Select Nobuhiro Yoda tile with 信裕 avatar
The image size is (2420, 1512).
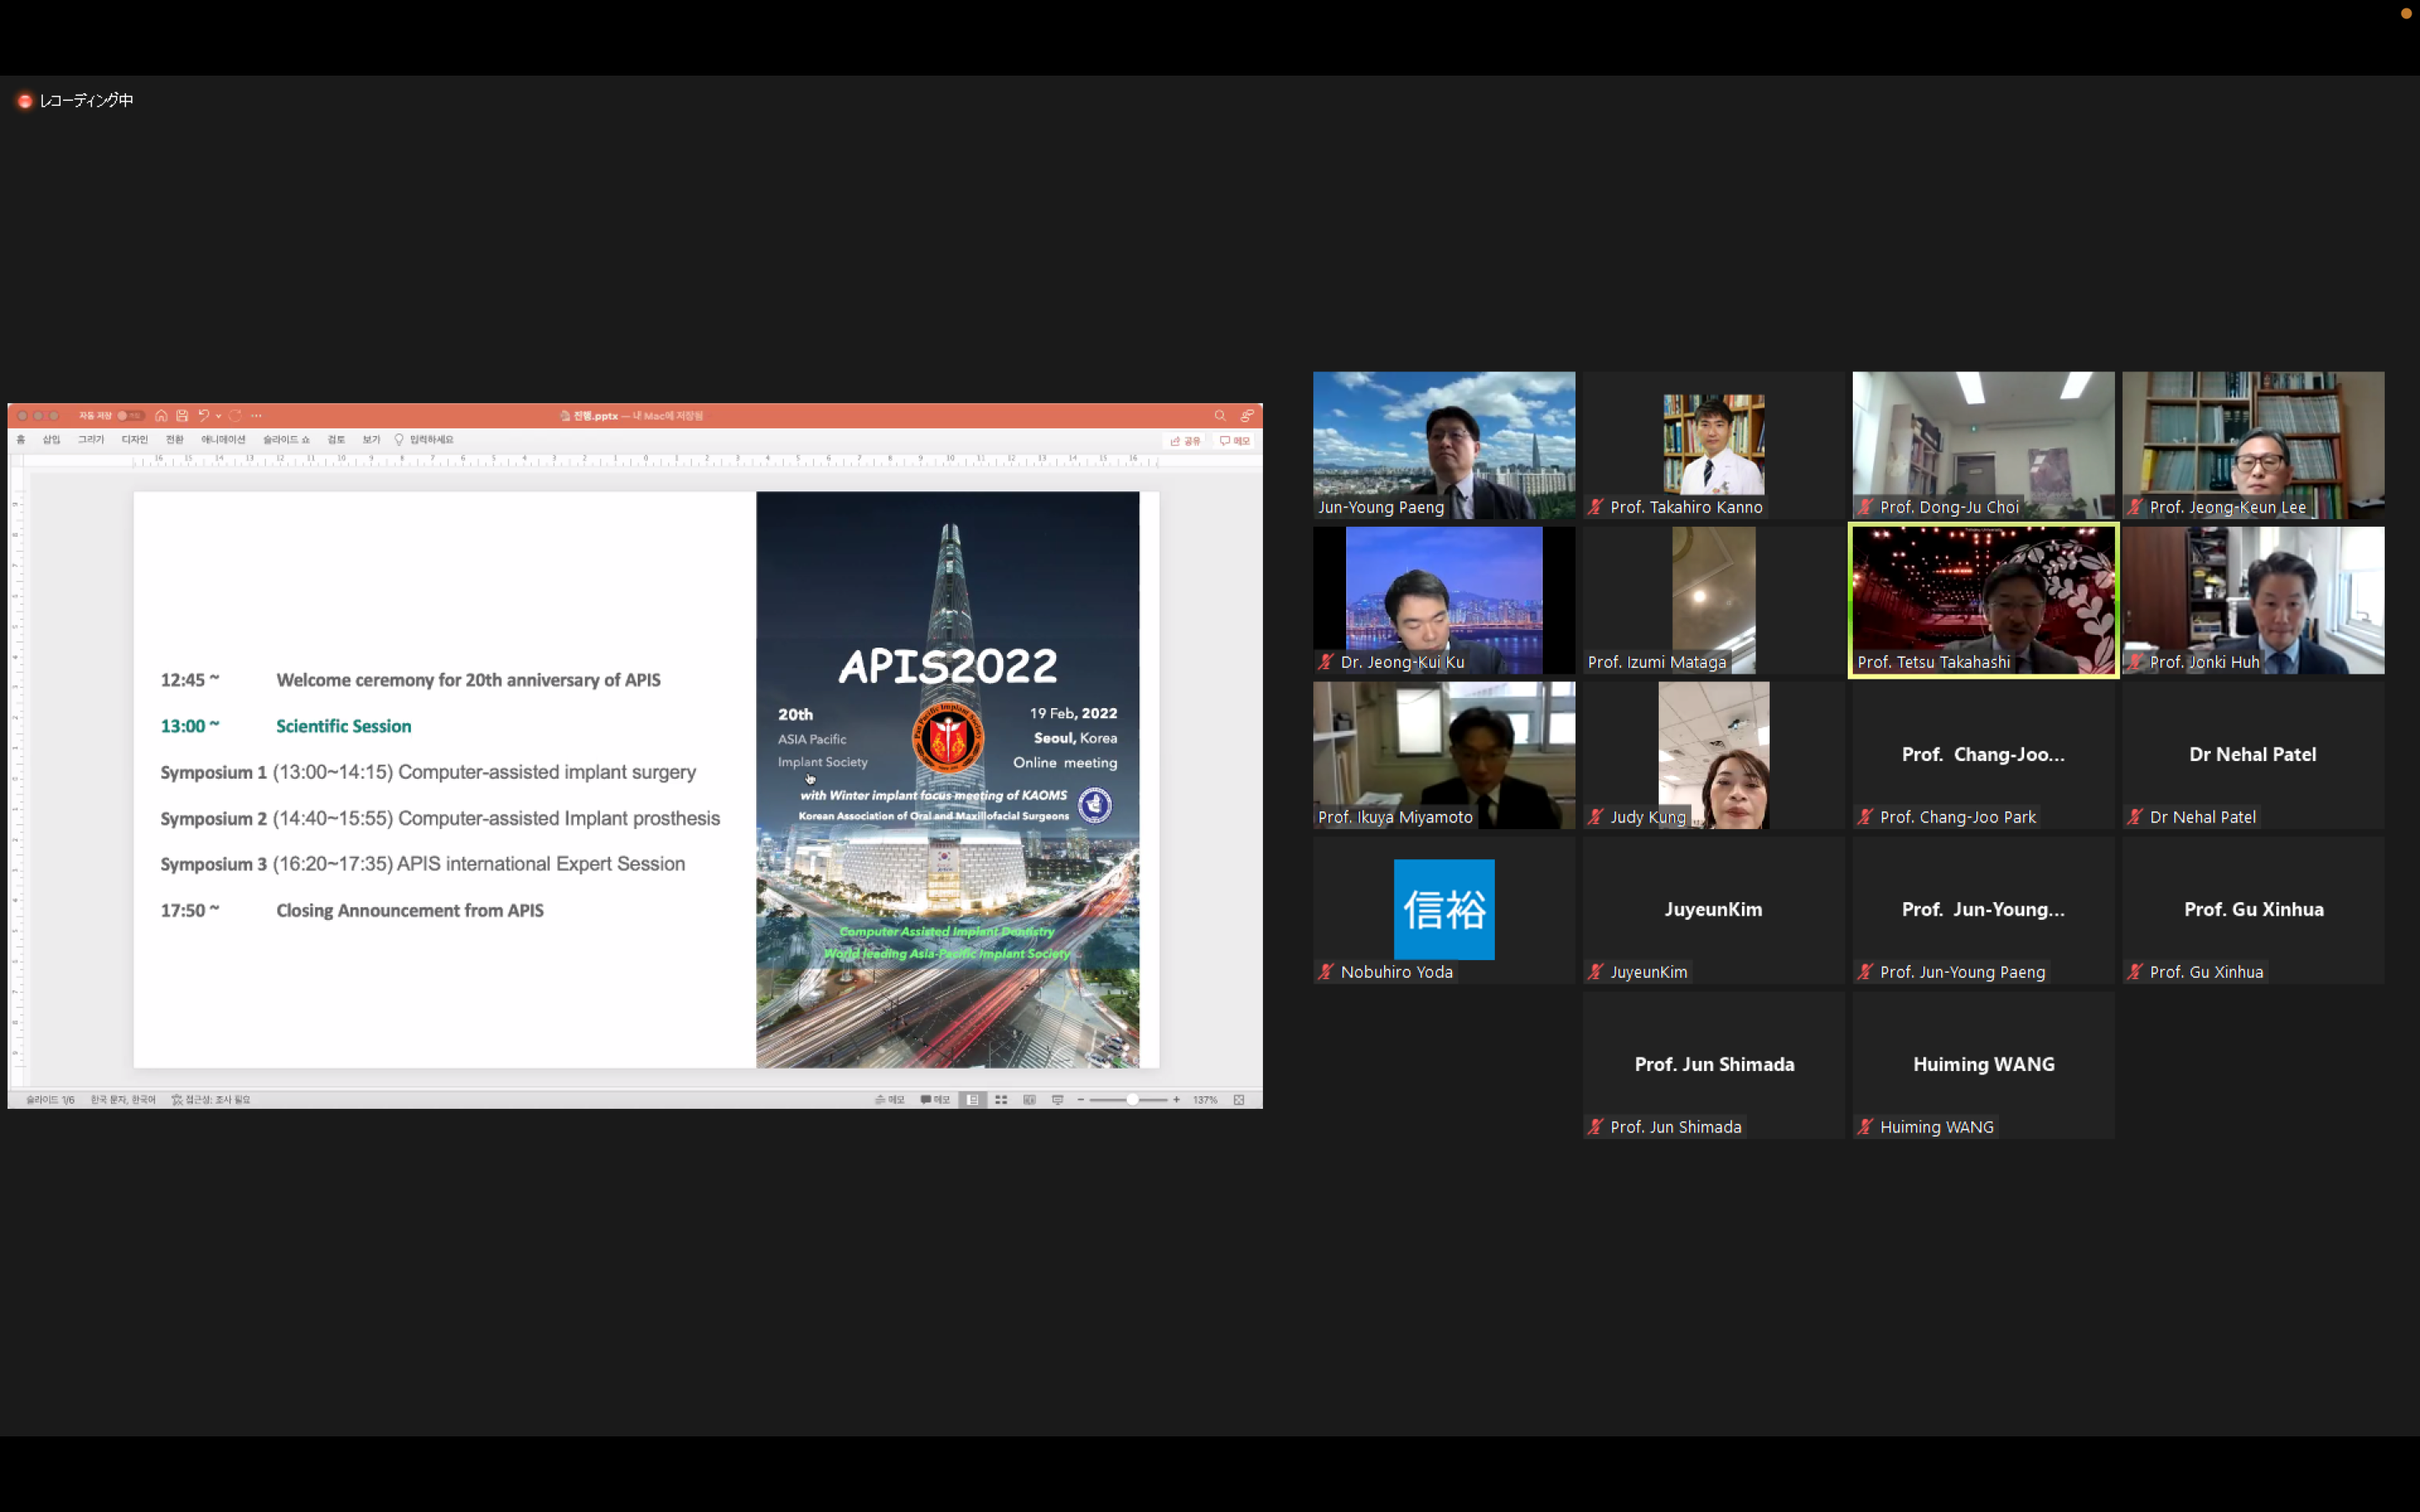(x=1444, y=910)
